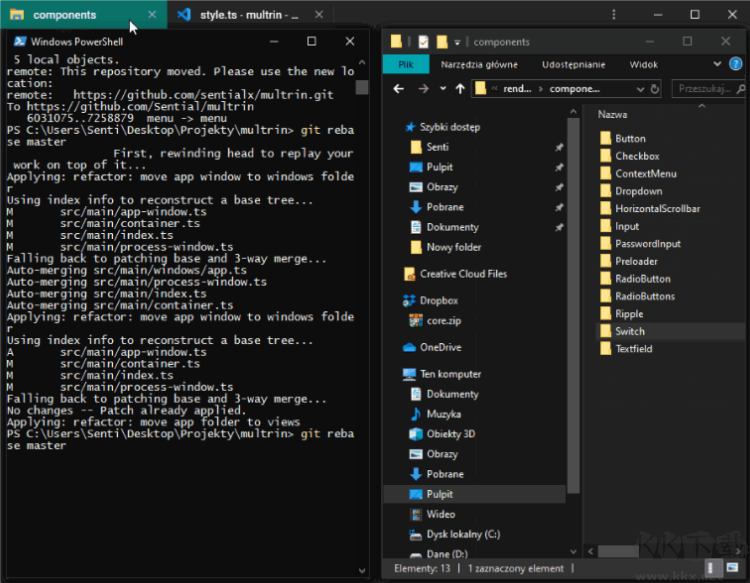Open Obiekty 3D folder
750x583 pixels.
(x=450, y=434)
